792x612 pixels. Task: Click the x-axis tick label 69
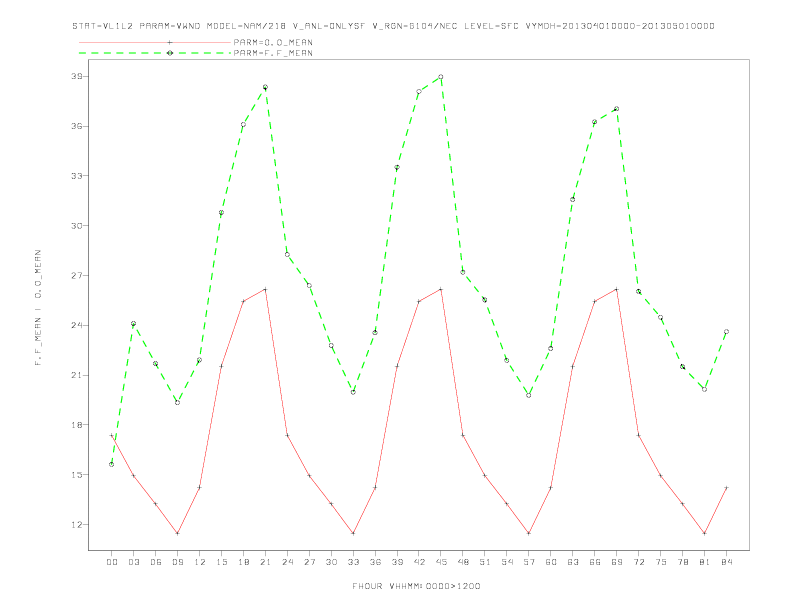617,562
